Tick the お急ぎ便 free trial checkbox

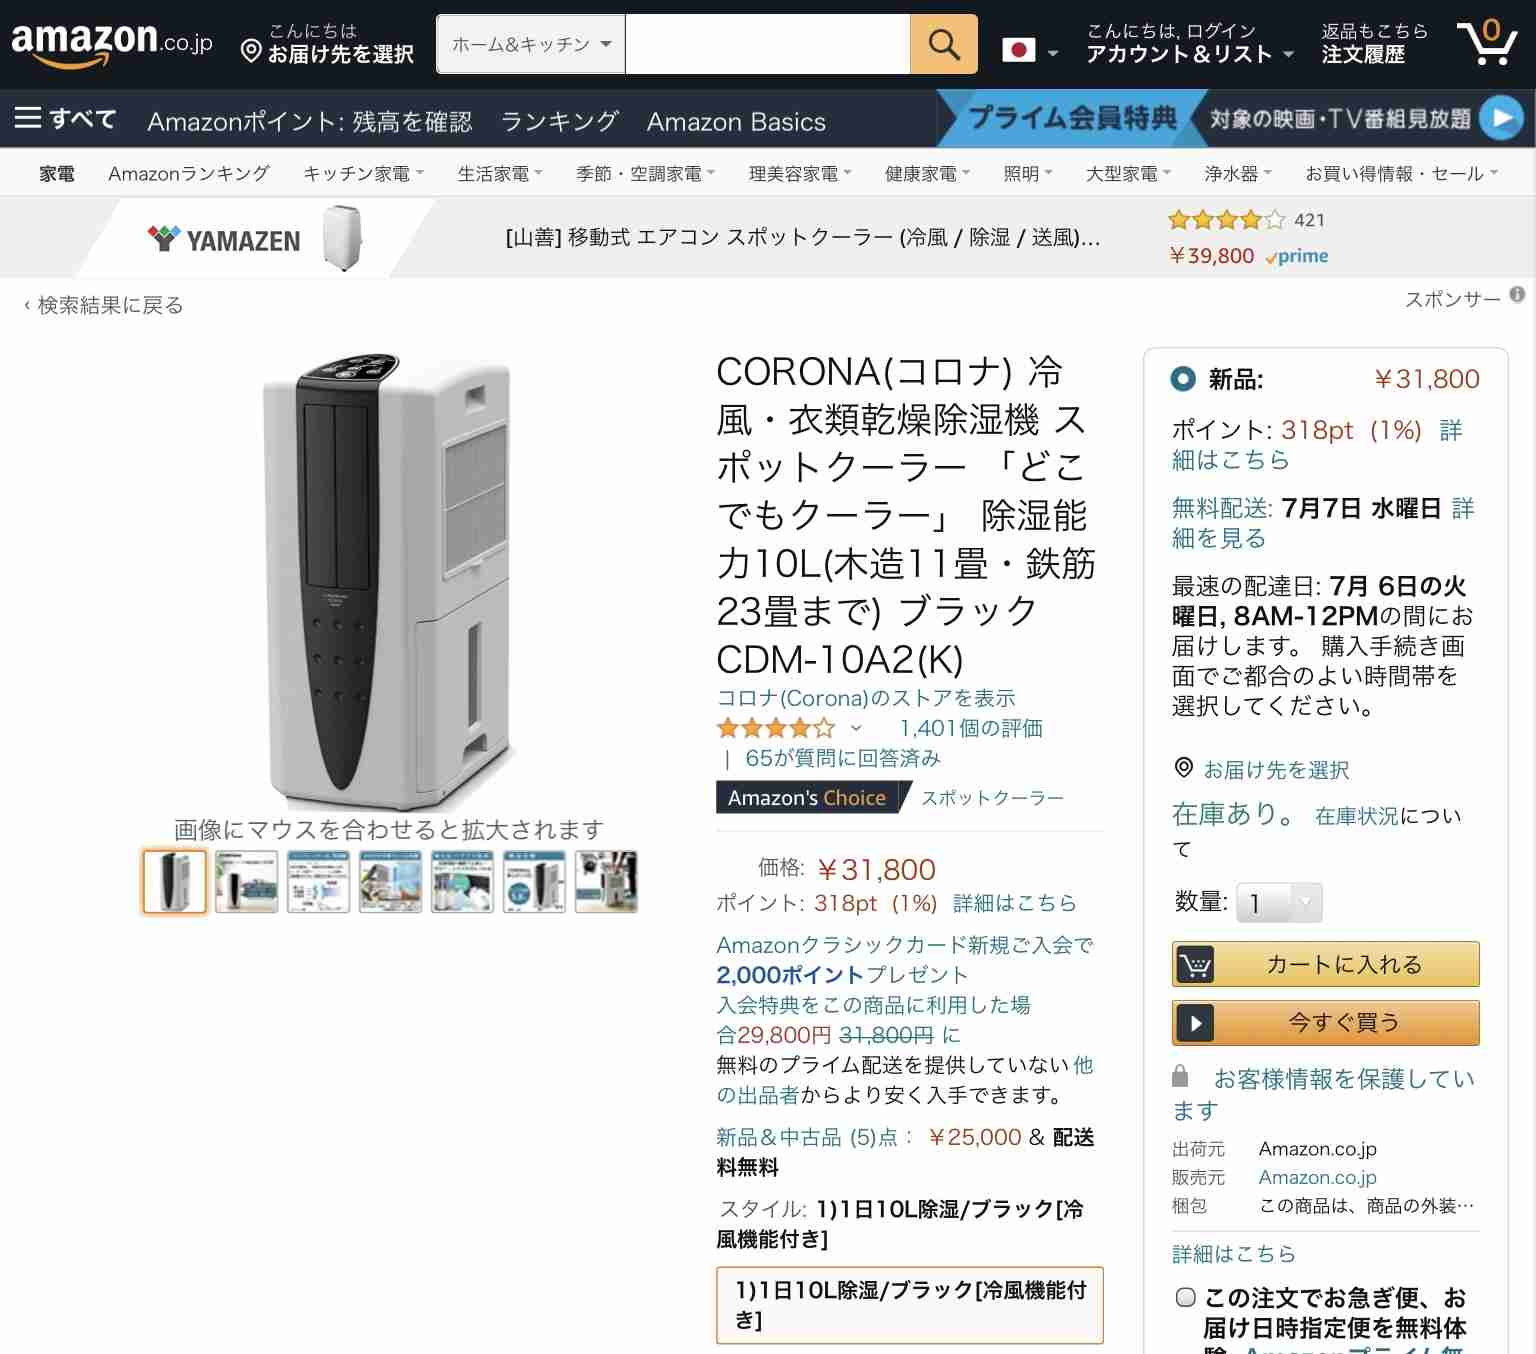[x=1185, y=1297]
